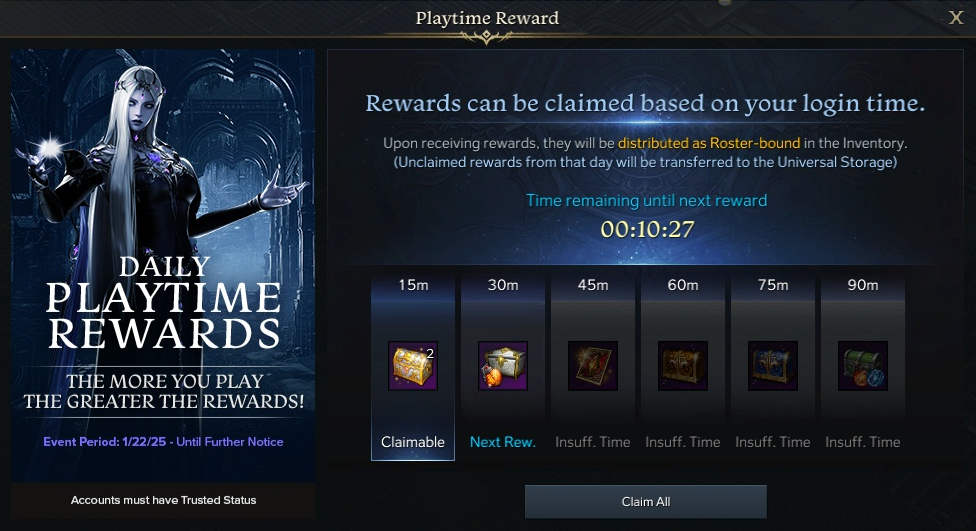
Task: Close the Playtime Reward window with X
Action: coord(955,17)
